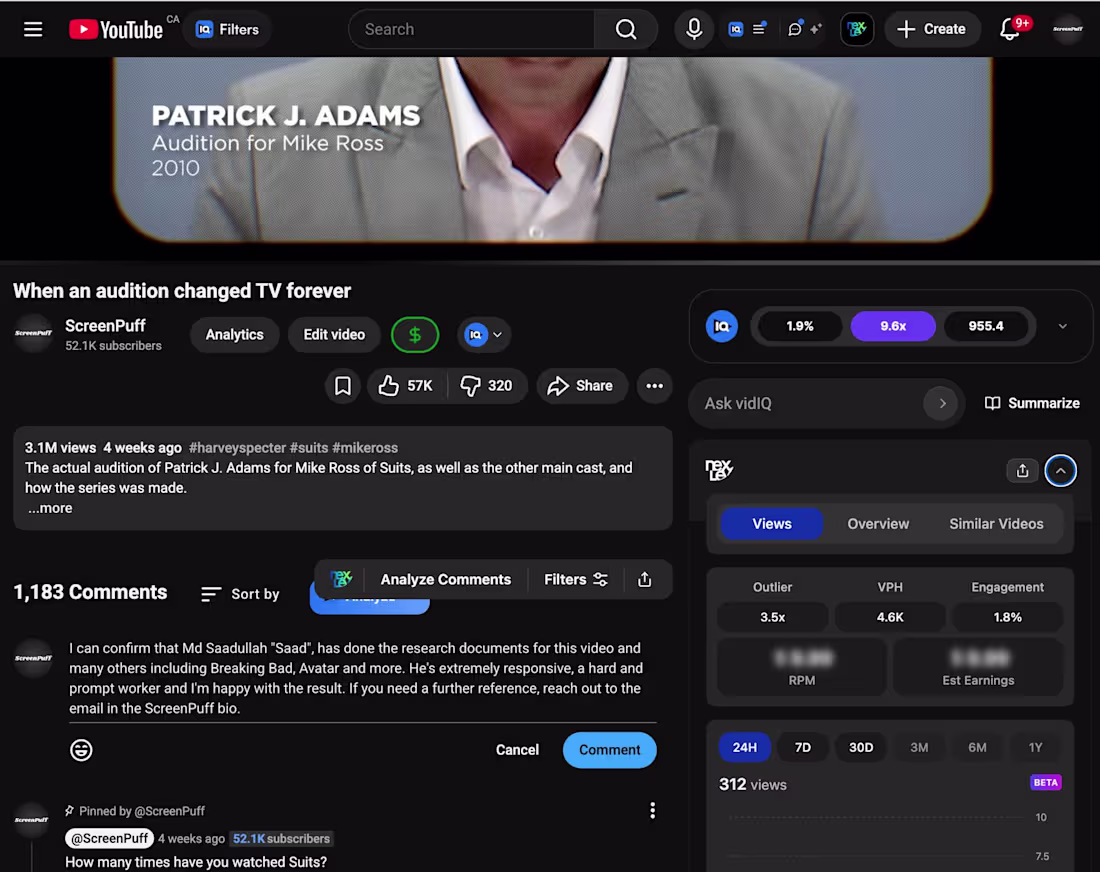The height and width of the screenshot is (872, 1100).
Task: Click the export icon beside comment Filters
Action: click(x=645, y=579)
